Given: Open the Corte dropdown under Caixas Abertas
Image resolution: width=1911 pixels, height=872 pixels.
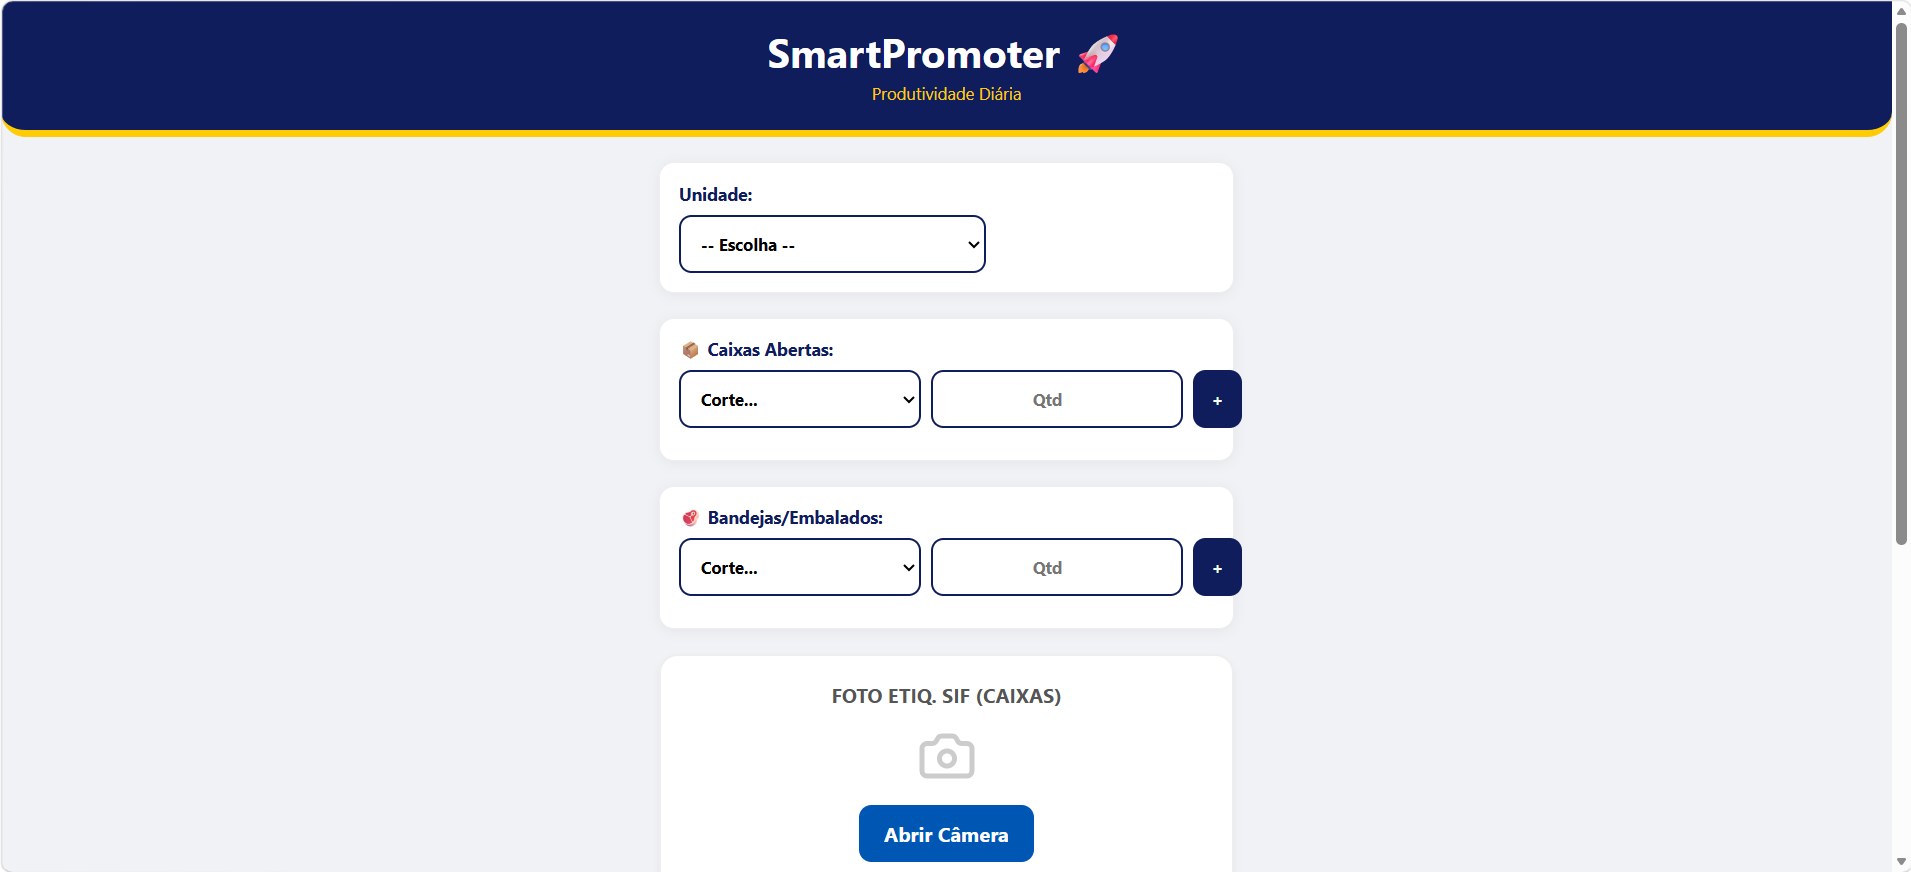Looking at the screenshot, I should click(798, 399).
